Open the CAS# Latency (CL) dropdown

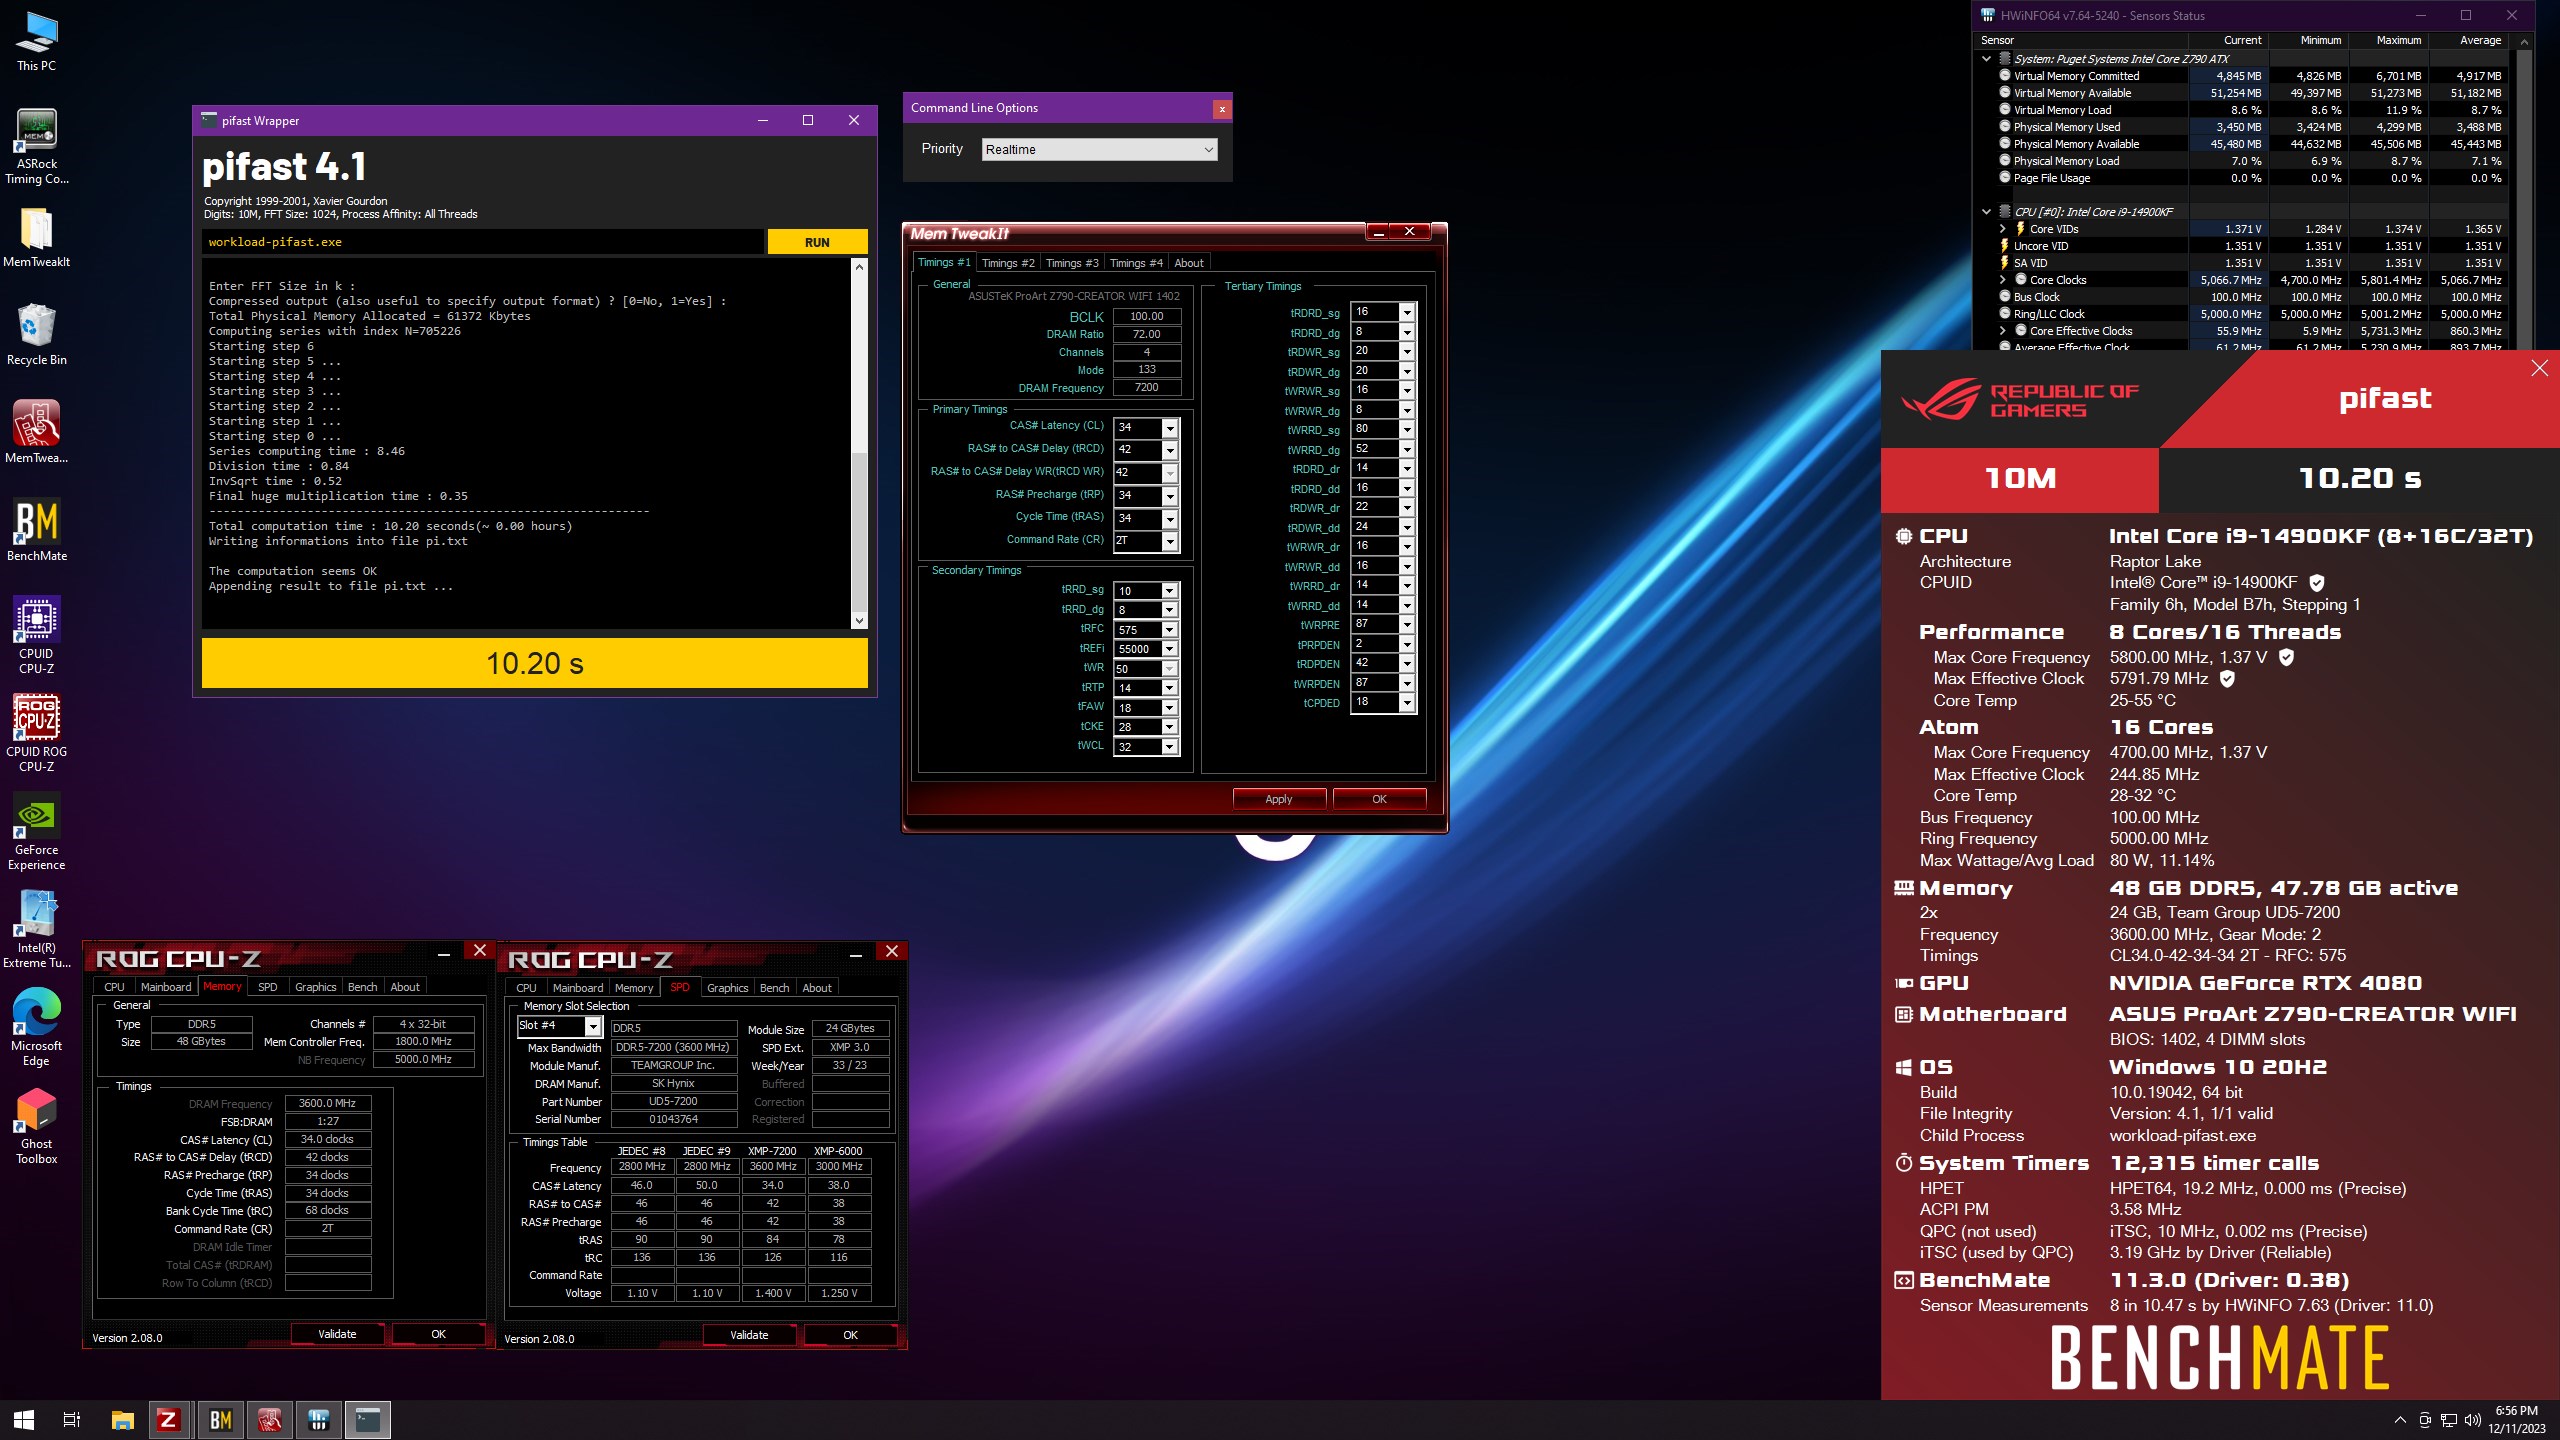(x=1169, y=427)
